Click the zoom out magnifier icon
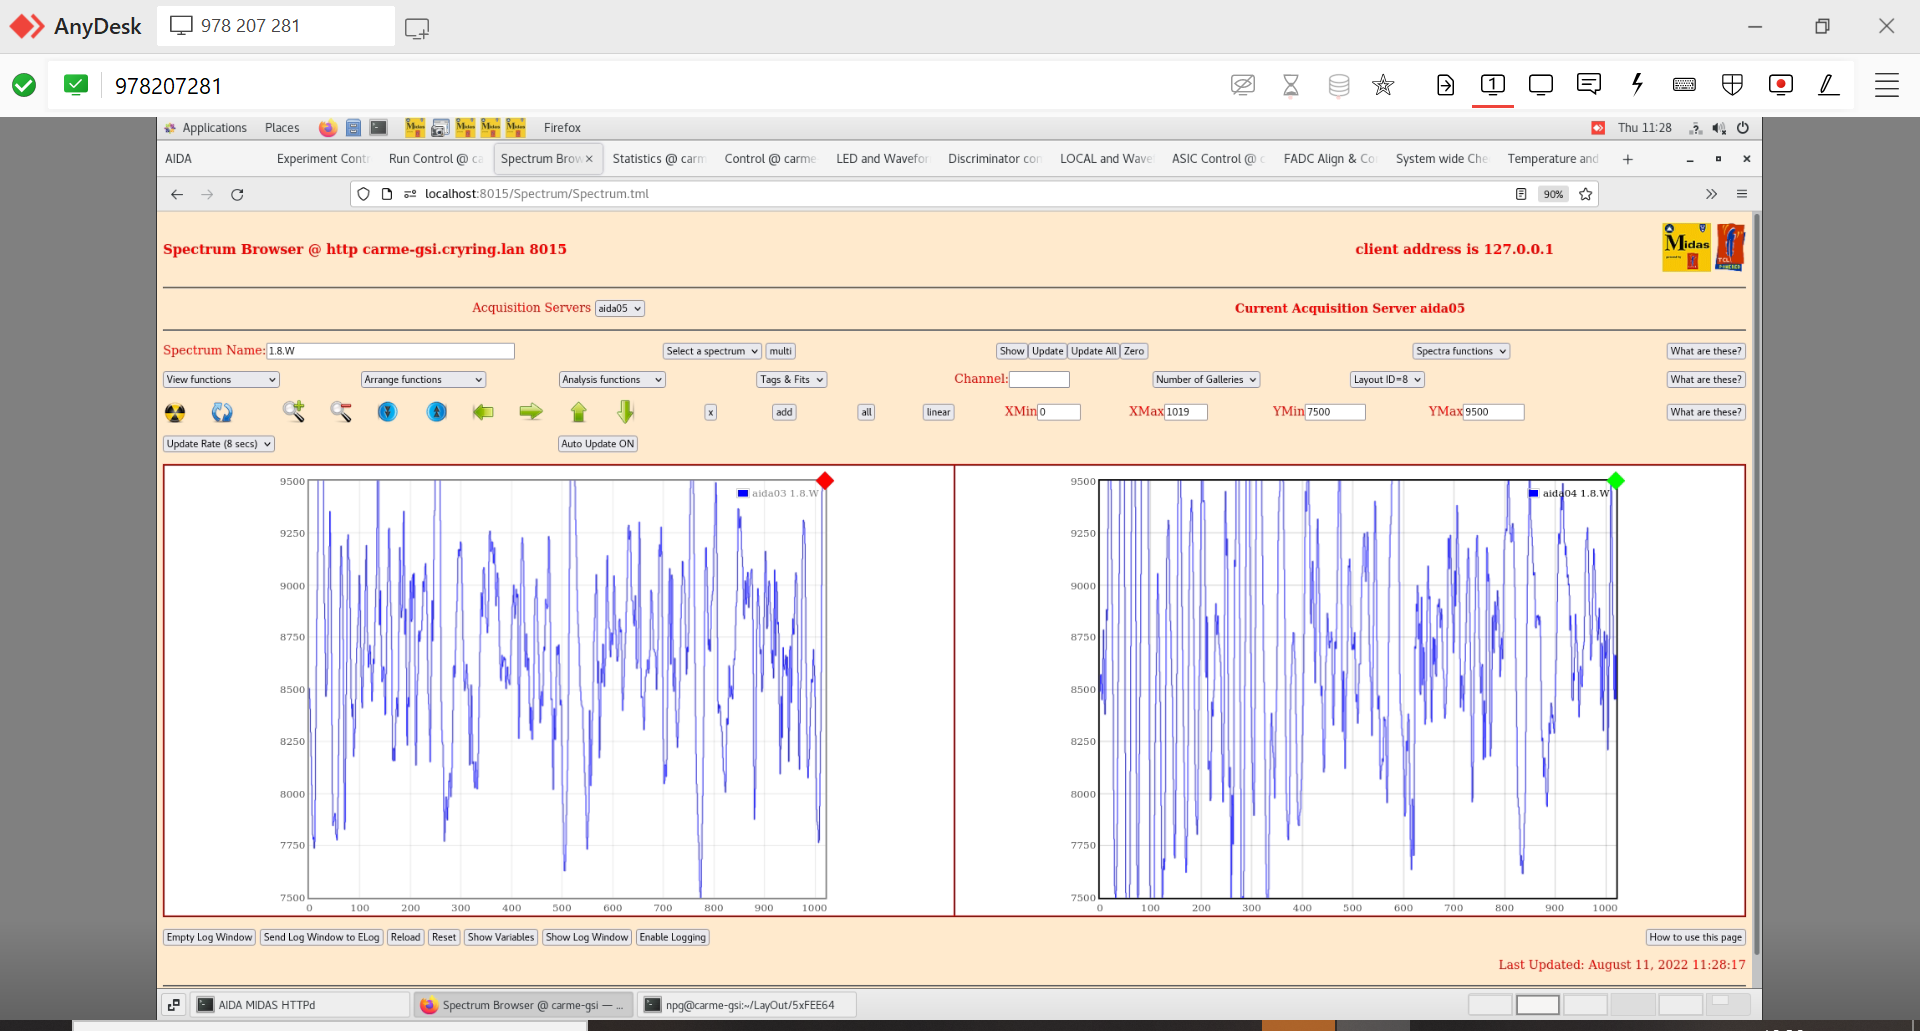This screenshot has width=1920, height=1031. 341,411
